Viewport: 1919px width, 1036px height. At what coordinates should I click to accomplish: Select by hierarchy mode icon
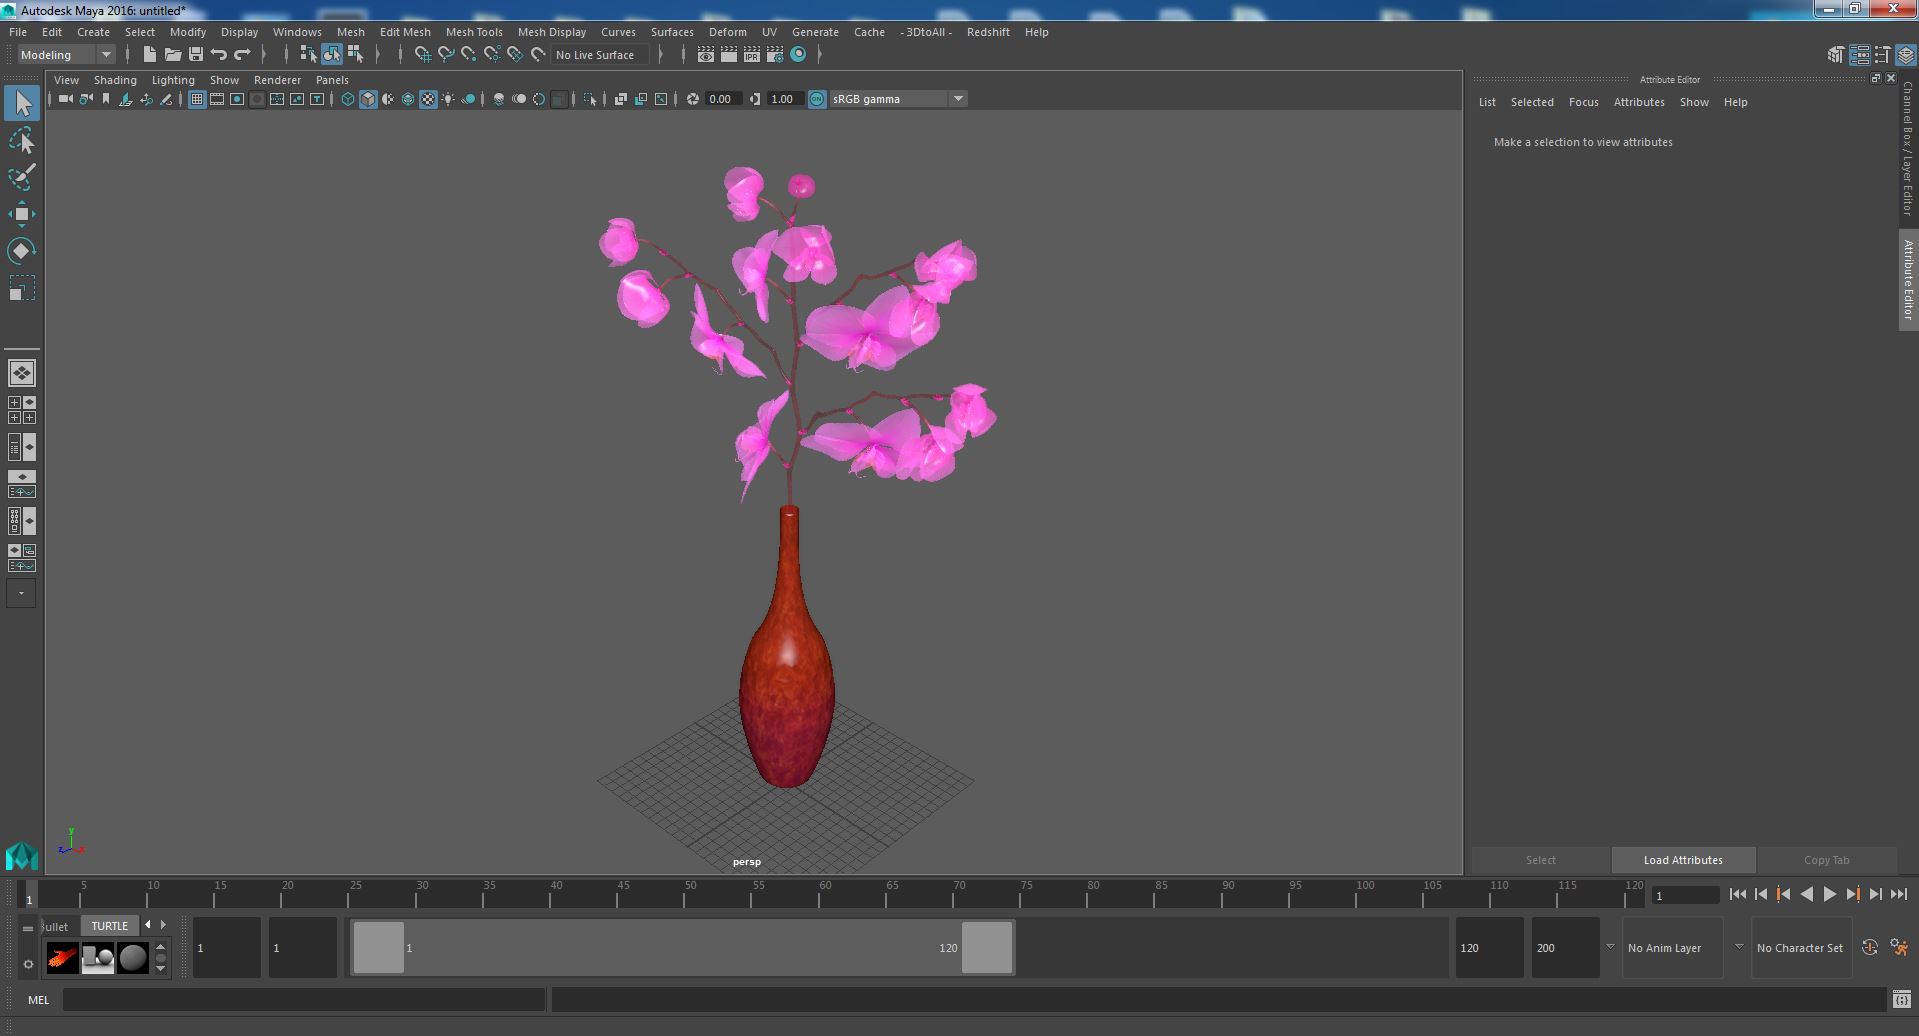[308, 54]
